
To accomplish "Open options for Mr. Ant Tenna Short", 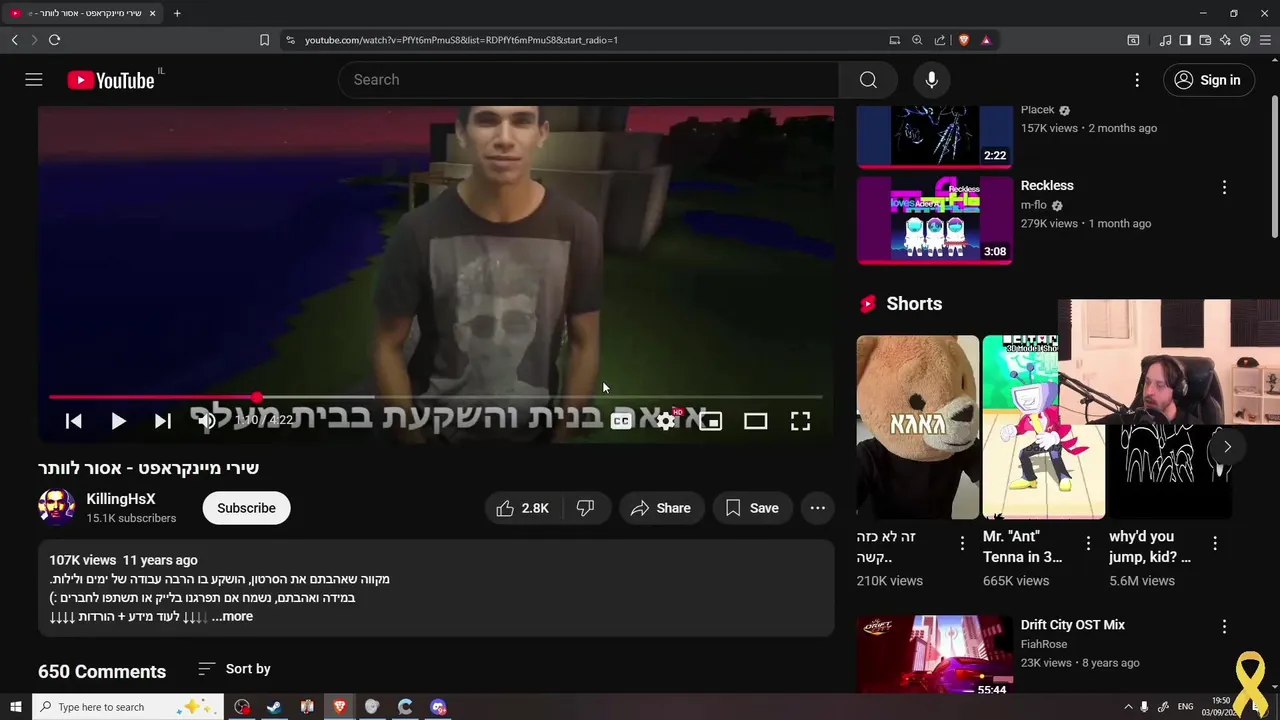I will [1088, 543].
